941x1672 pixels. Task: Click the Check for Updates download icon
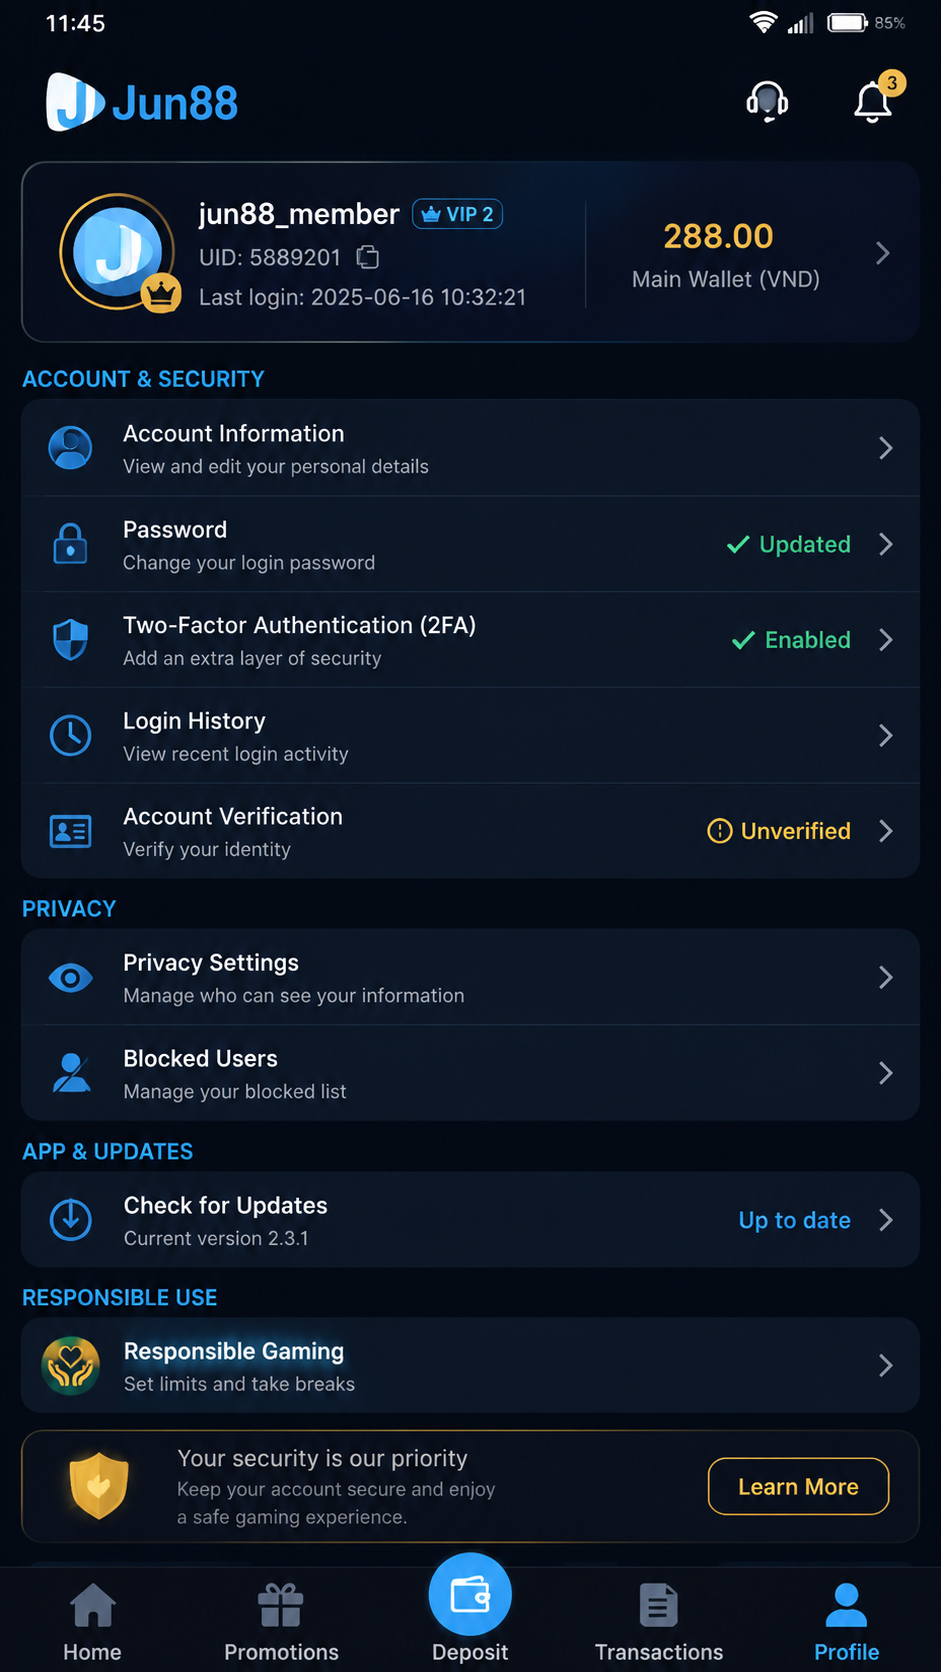[70, 1220]
